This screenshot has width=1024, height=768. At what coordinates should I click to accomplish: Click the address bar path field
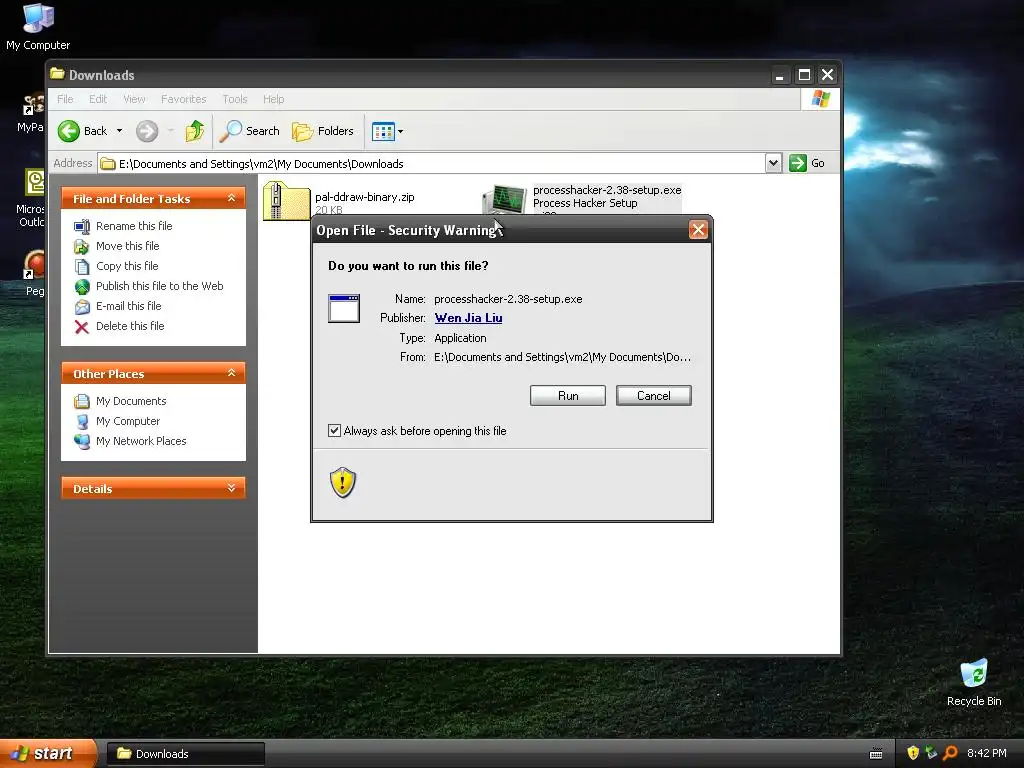(431, 163)
